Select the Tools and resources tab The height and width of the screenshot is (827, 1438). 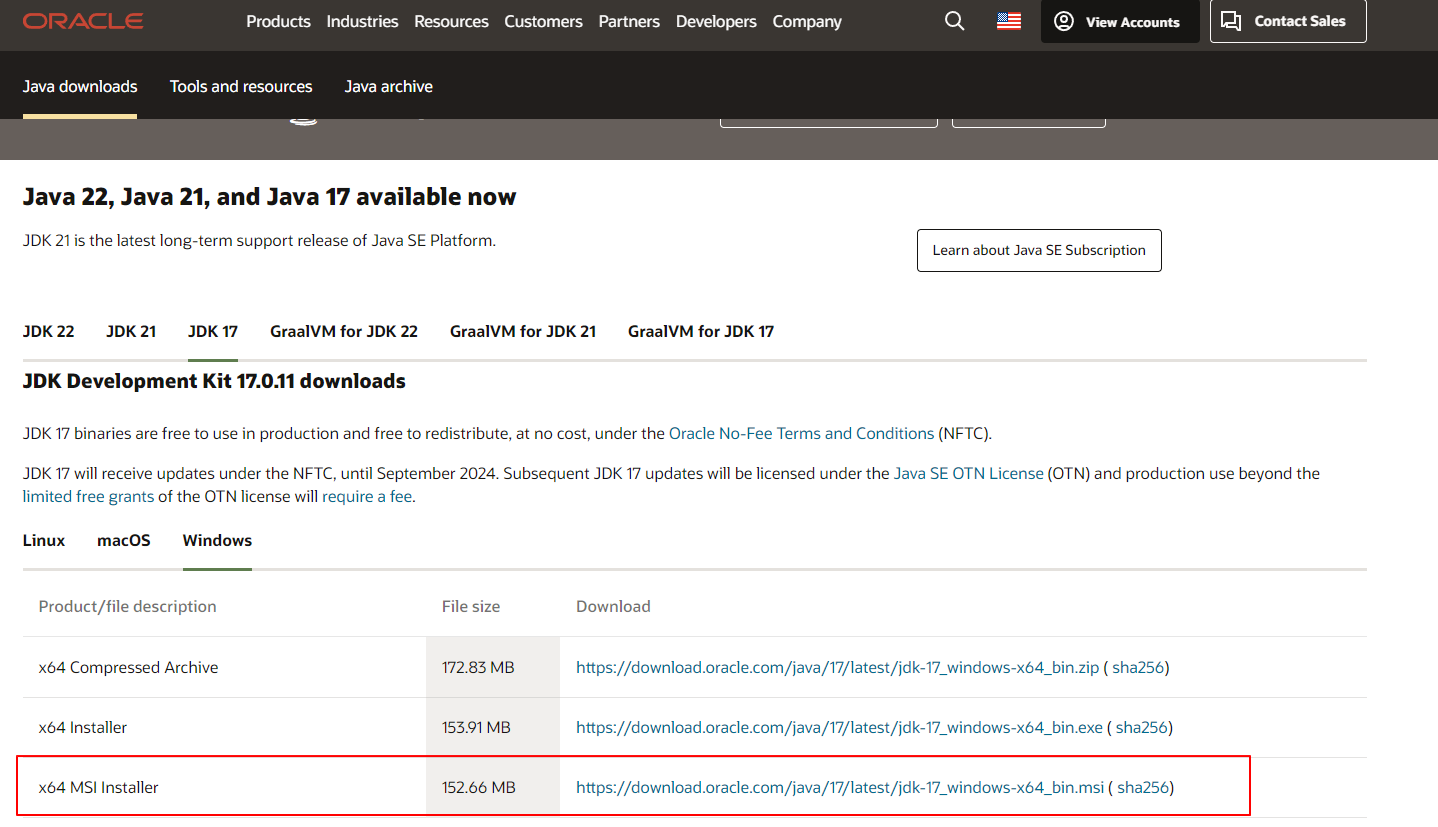(x=241, y=87)
